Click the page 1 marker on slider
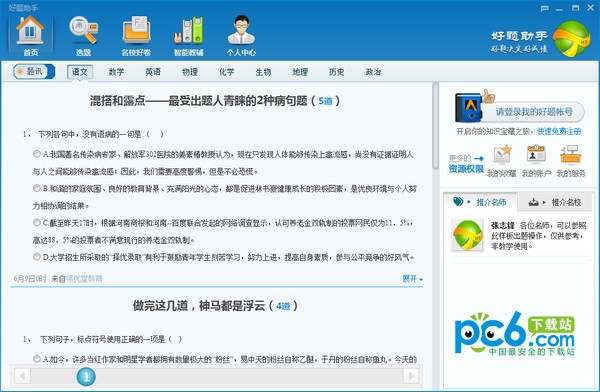600x392 pixels. coord(86,377)
